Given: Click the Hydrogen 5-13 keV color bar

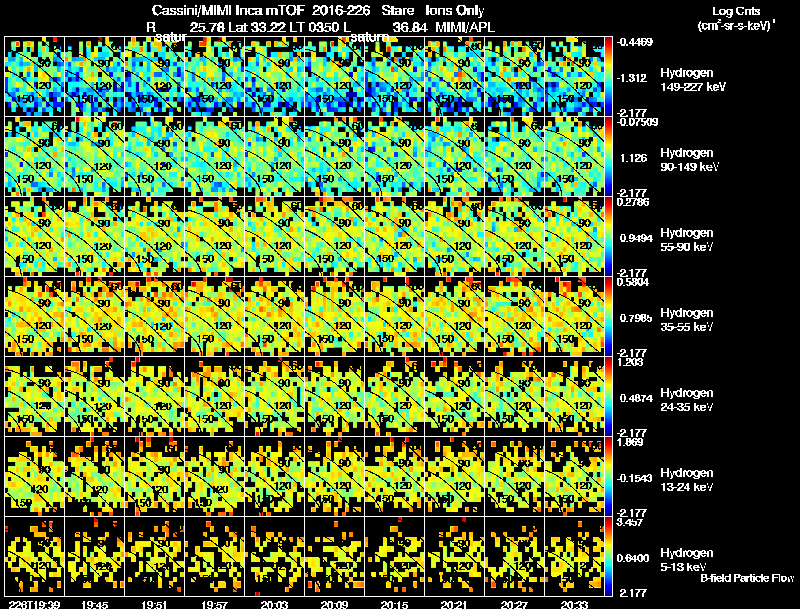Looking at the screenshot, I should (608, 557).
